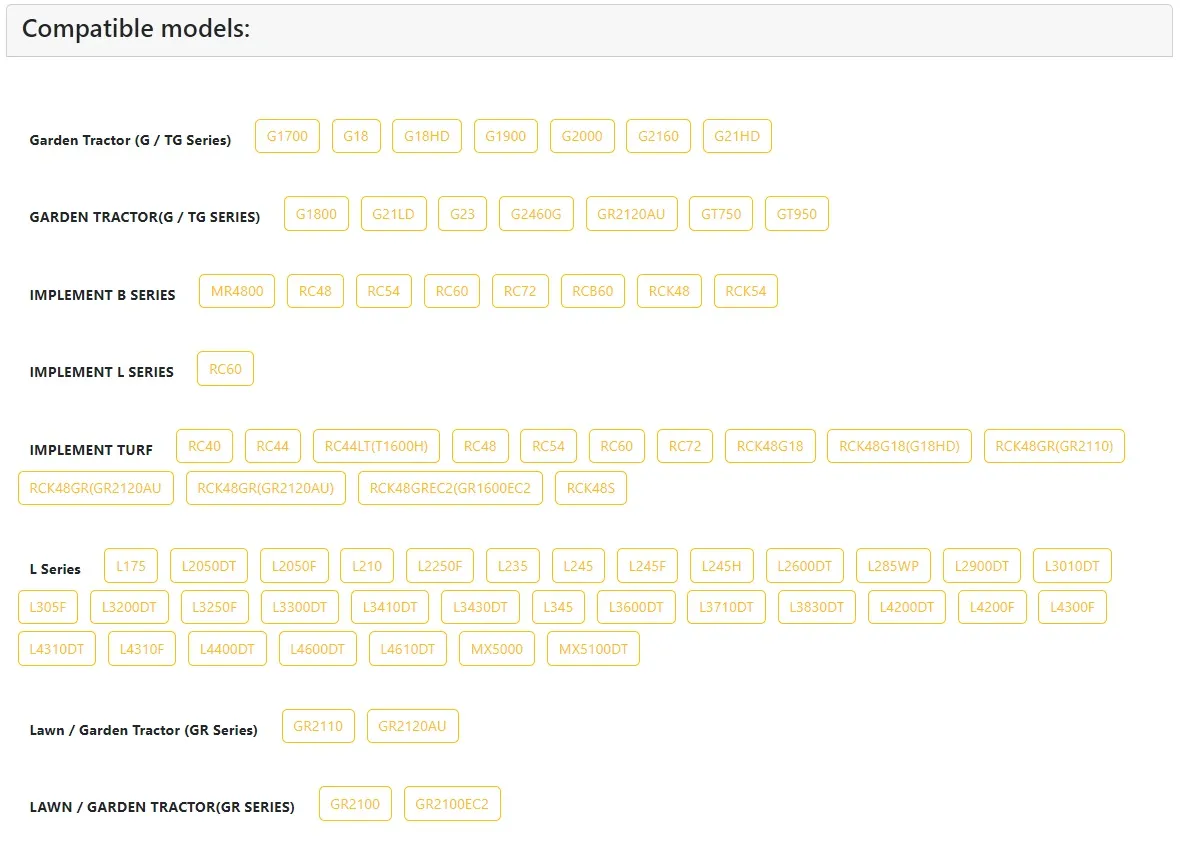Click the RC44LT(T1600H) turf implement tag

click(x=376, y=446)
